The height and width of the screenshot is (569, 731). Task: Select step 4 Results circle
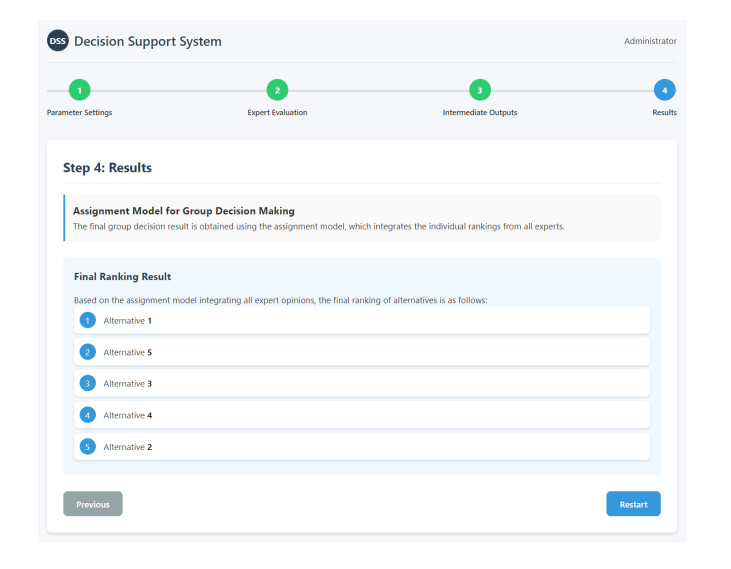coord(665,90)
